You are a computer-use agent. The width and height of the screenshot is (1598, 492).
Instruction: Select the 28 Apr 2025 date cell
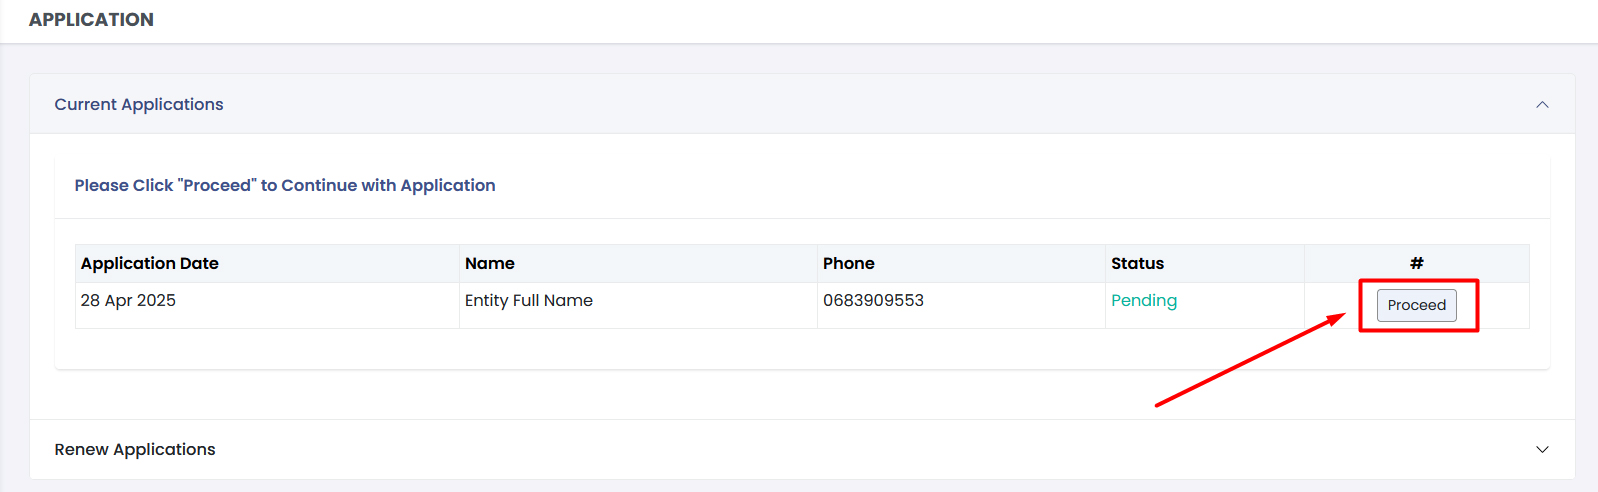[x=128, y=300]
